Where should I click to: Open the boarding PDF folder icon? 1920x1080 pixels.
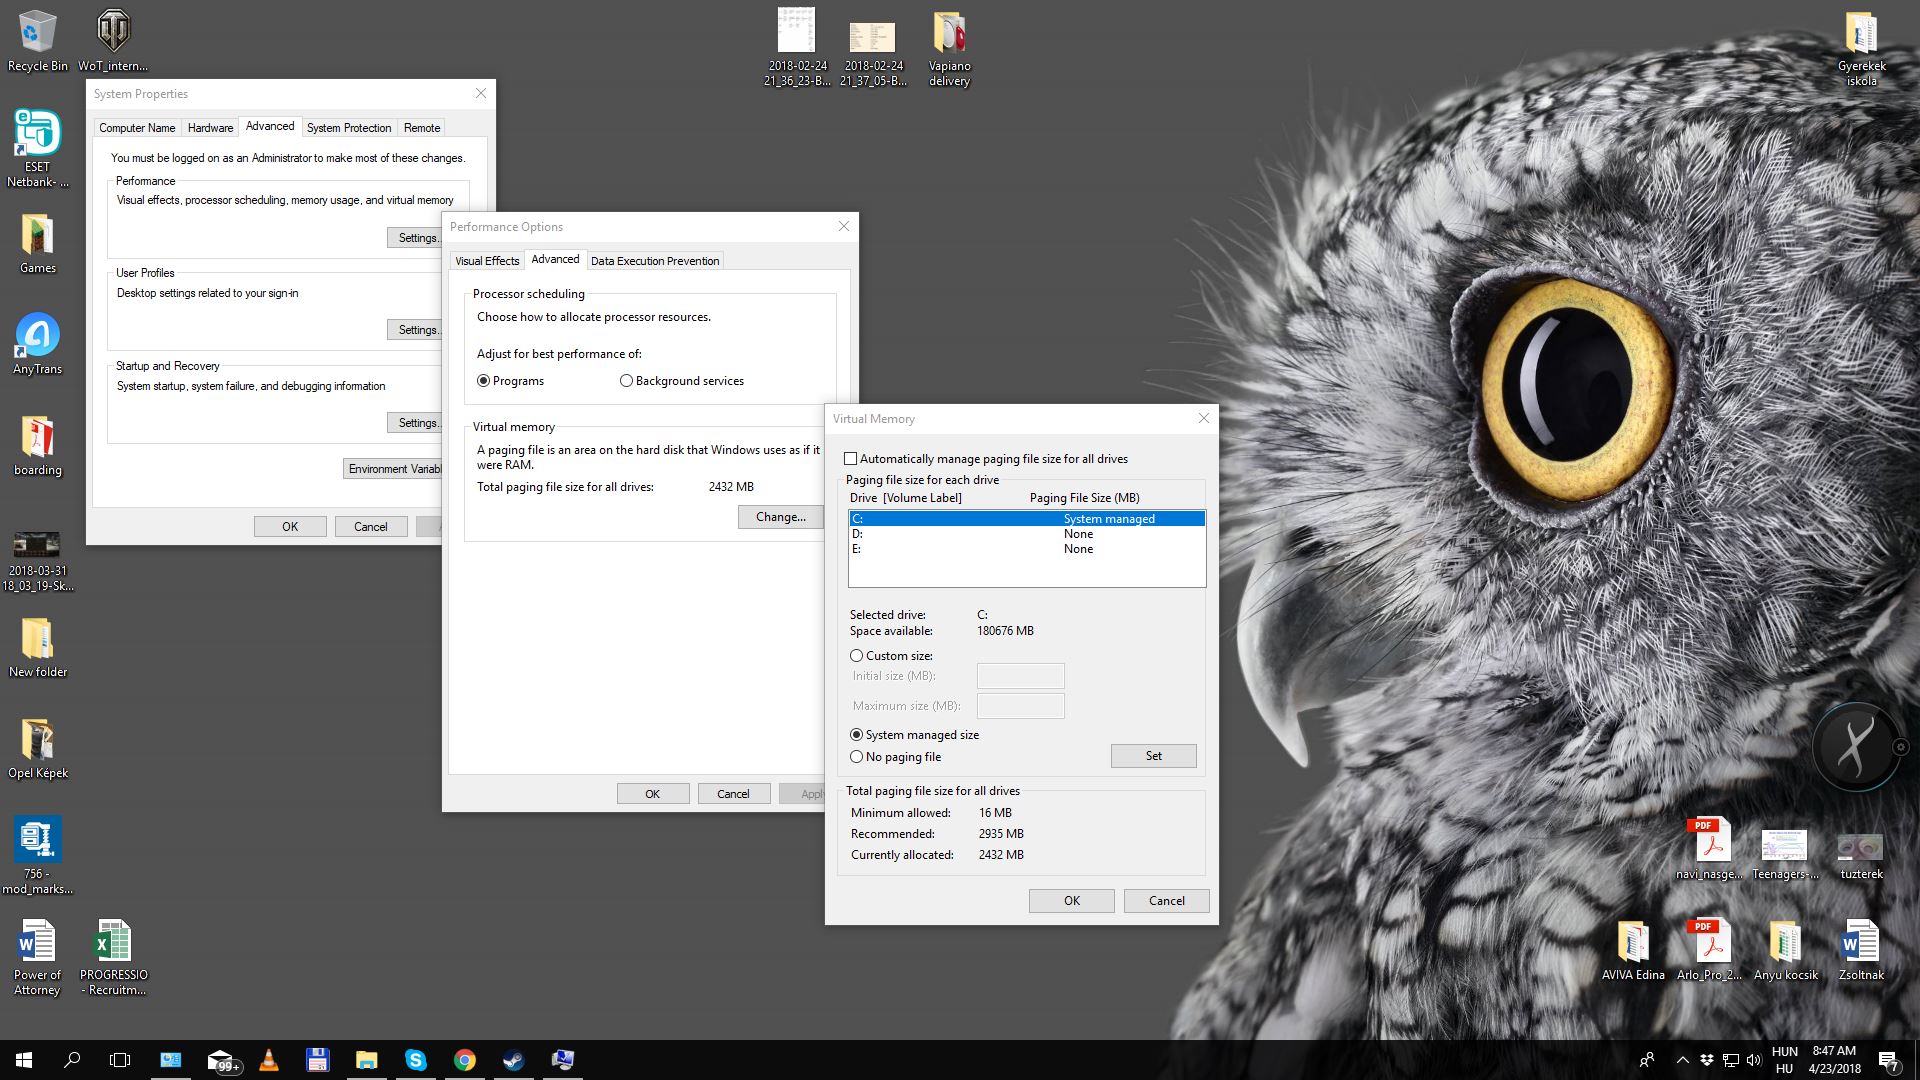click(37, 446)
